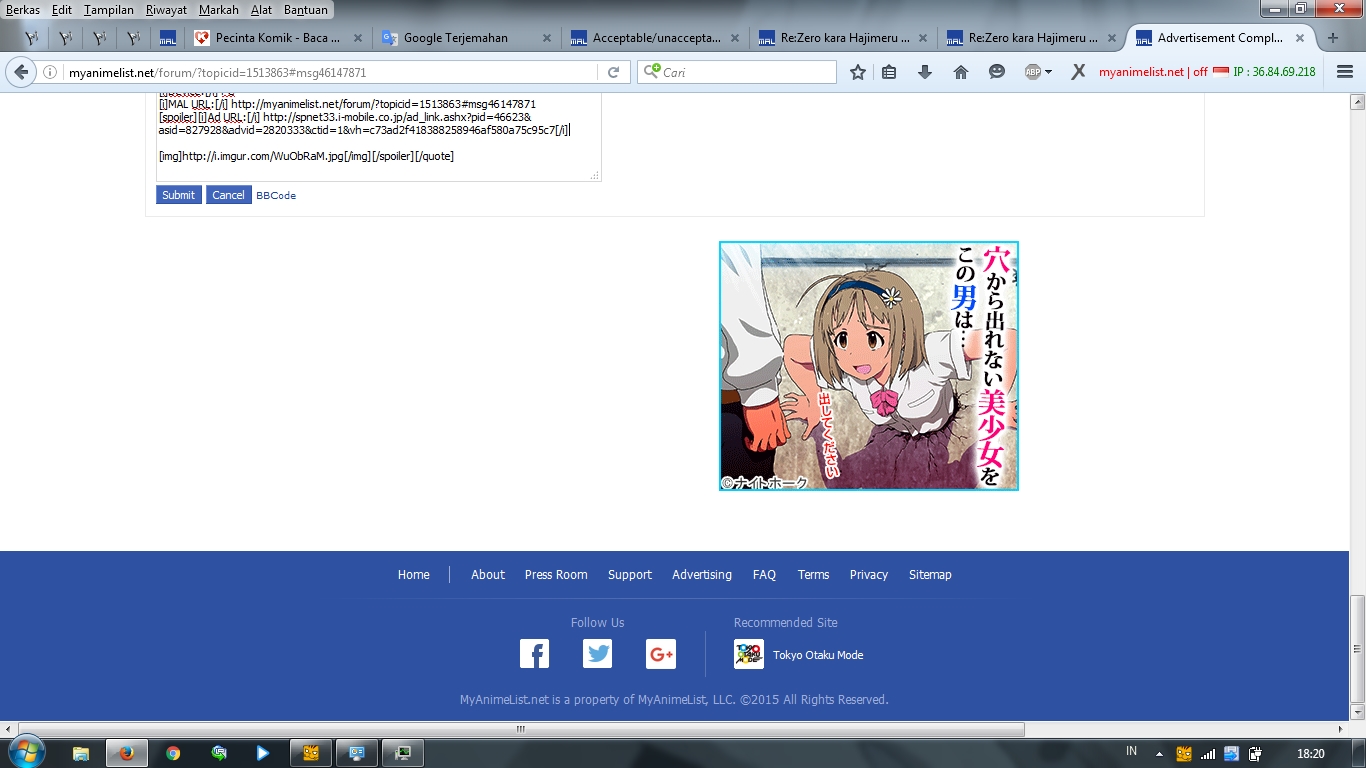
Task: Click the vertical scrollbar down arrow
Action: tap(1357, 712)
